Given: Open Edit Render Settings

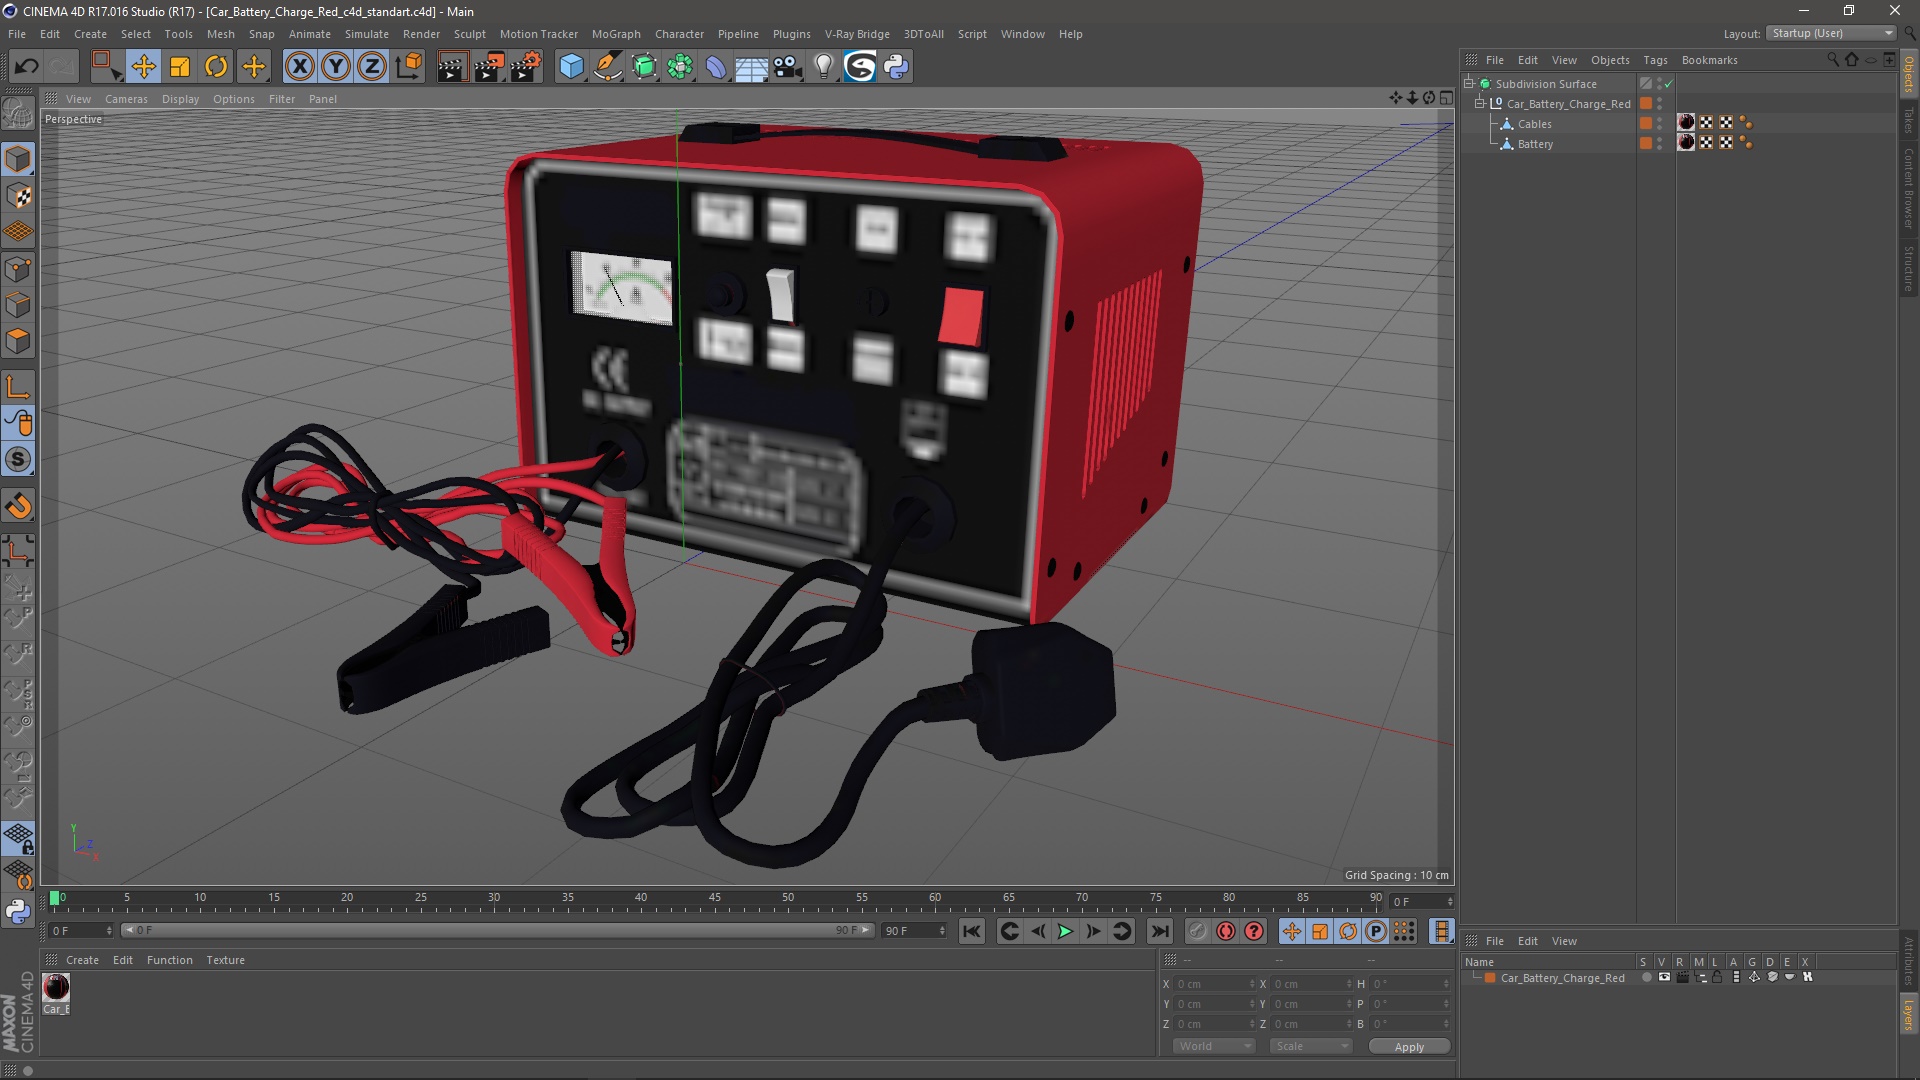Looking at the screenshot, I should (526, 67).
